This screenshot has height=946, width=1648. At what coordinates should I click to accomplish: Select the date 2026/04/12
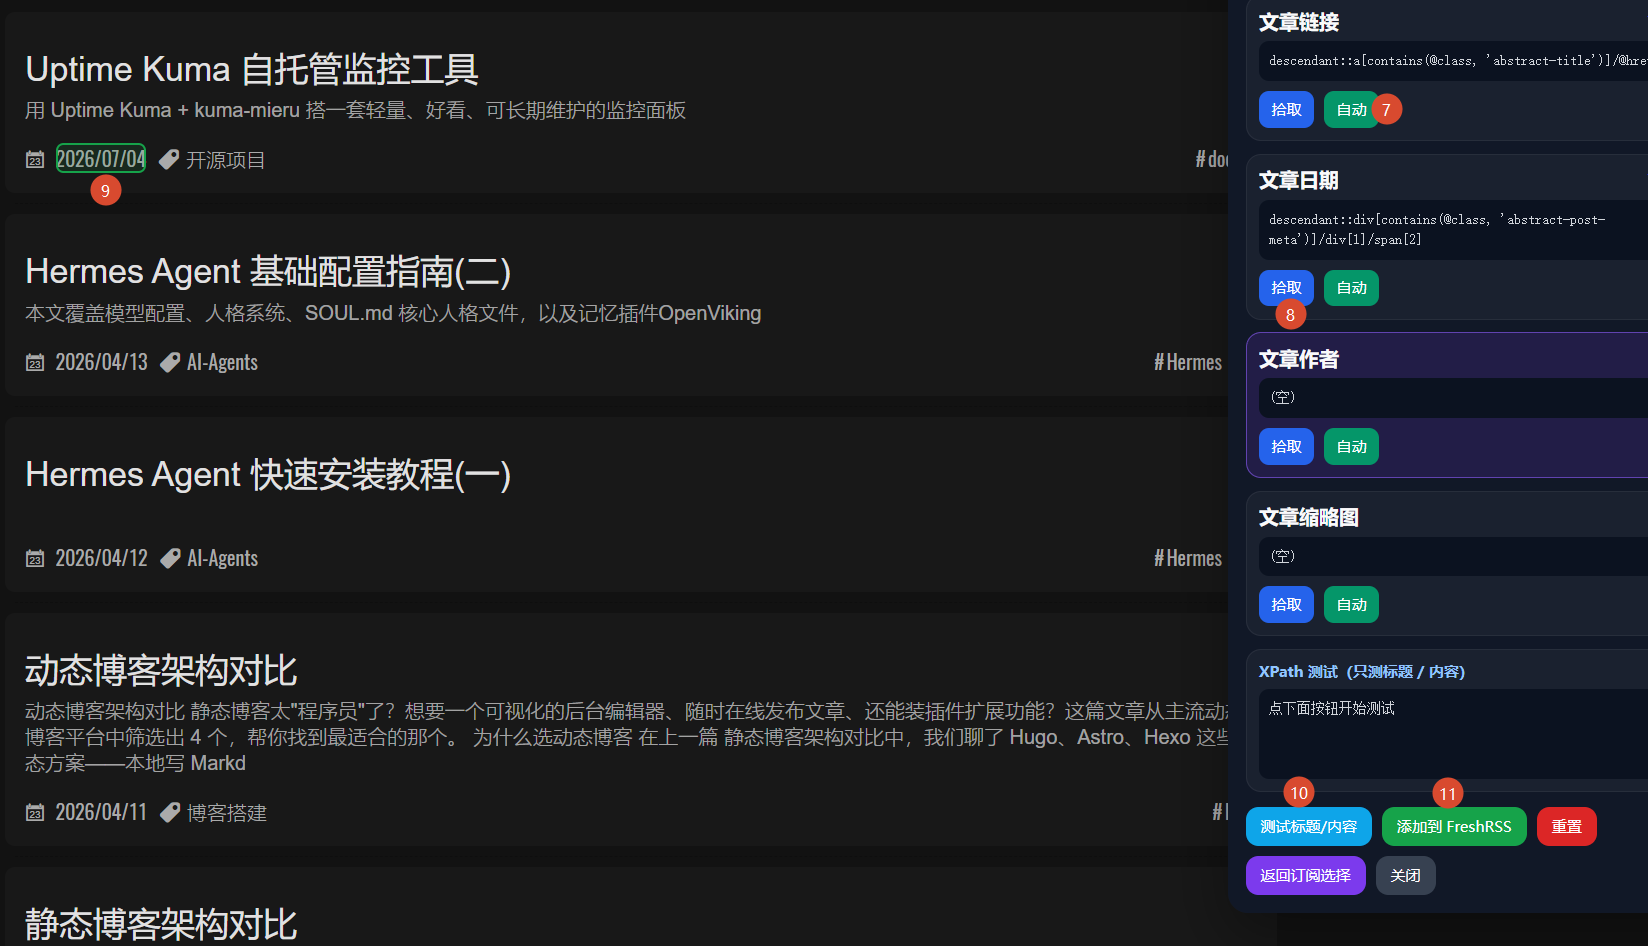point(101,558)
